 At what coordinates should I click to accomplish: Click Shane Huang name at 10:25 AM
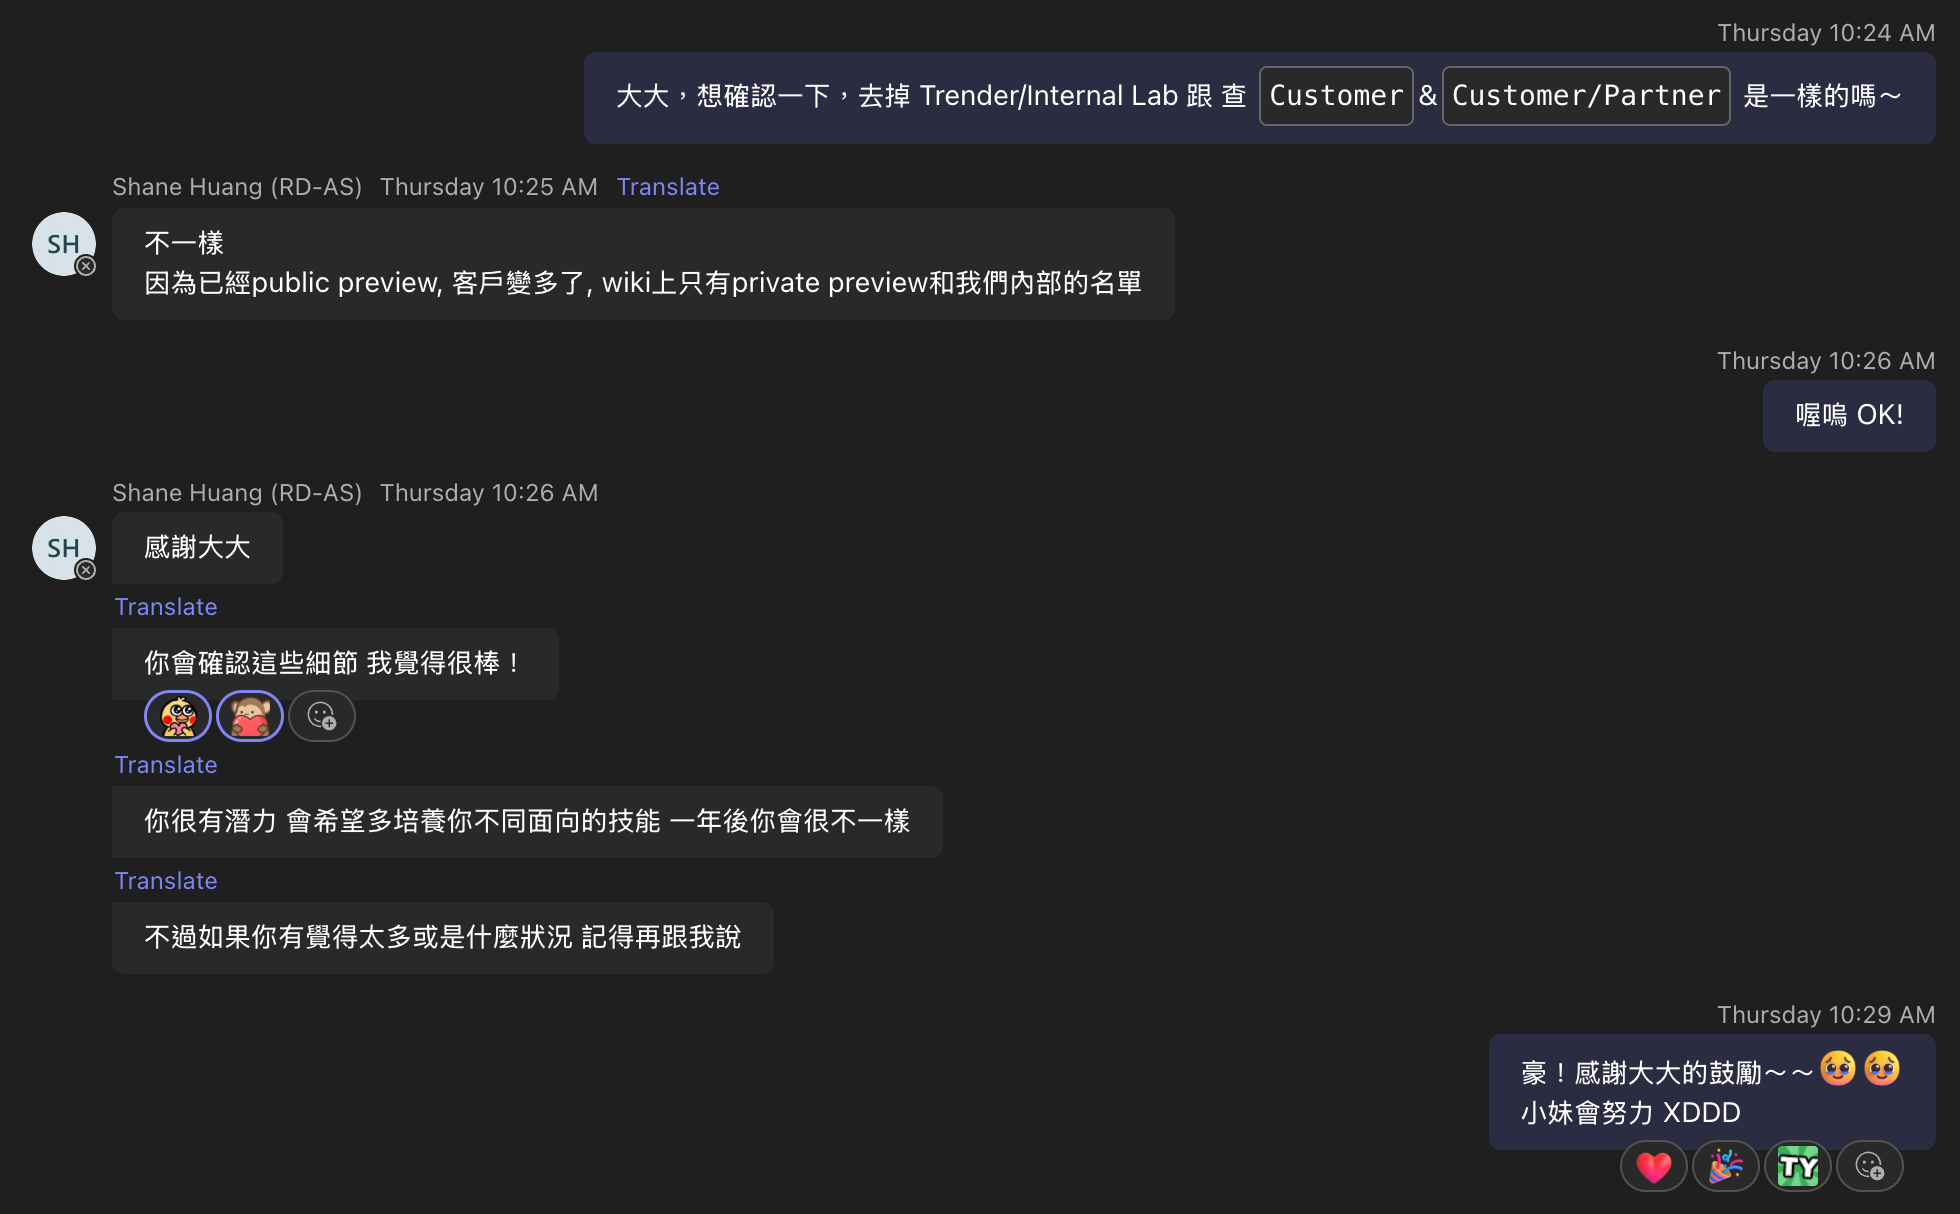pyautogui.click(x=237, y=187)
